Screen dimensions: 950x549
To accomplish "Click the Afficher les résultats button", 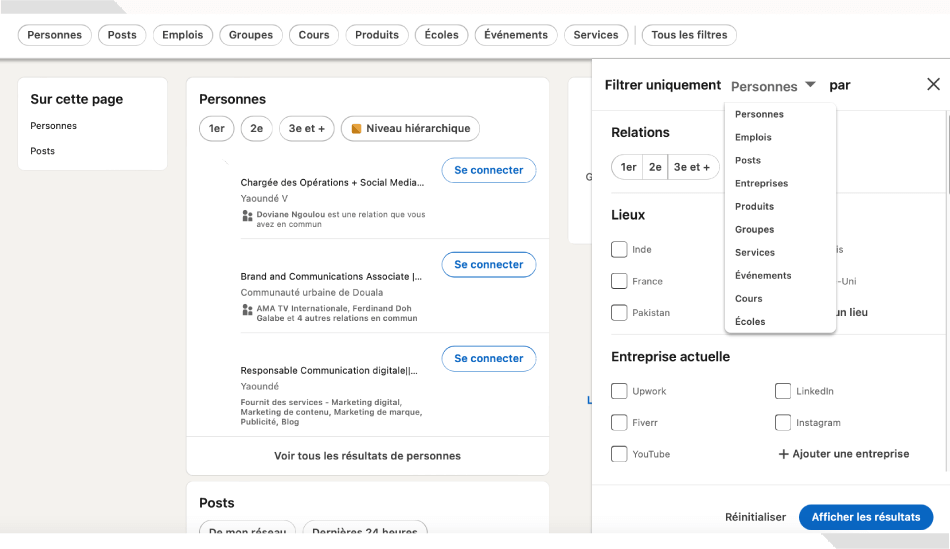I will [x=866, y=517].
